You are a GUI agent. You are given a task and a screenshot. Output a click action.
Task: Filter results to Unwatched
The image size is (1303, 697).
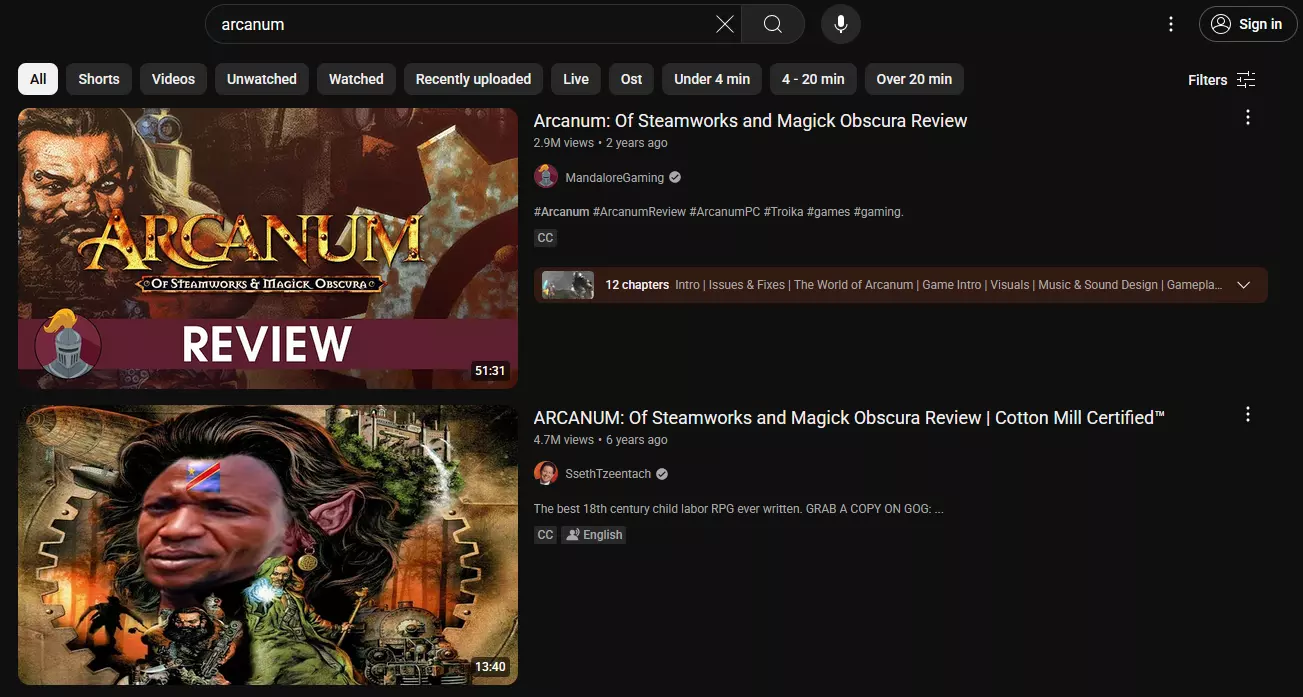[x=262, y=79]
